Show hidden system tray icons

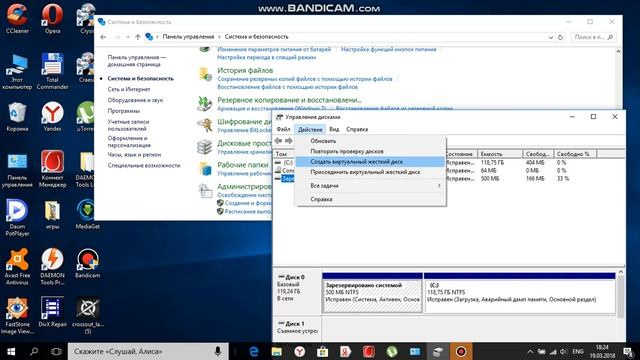tap(530, 351)
